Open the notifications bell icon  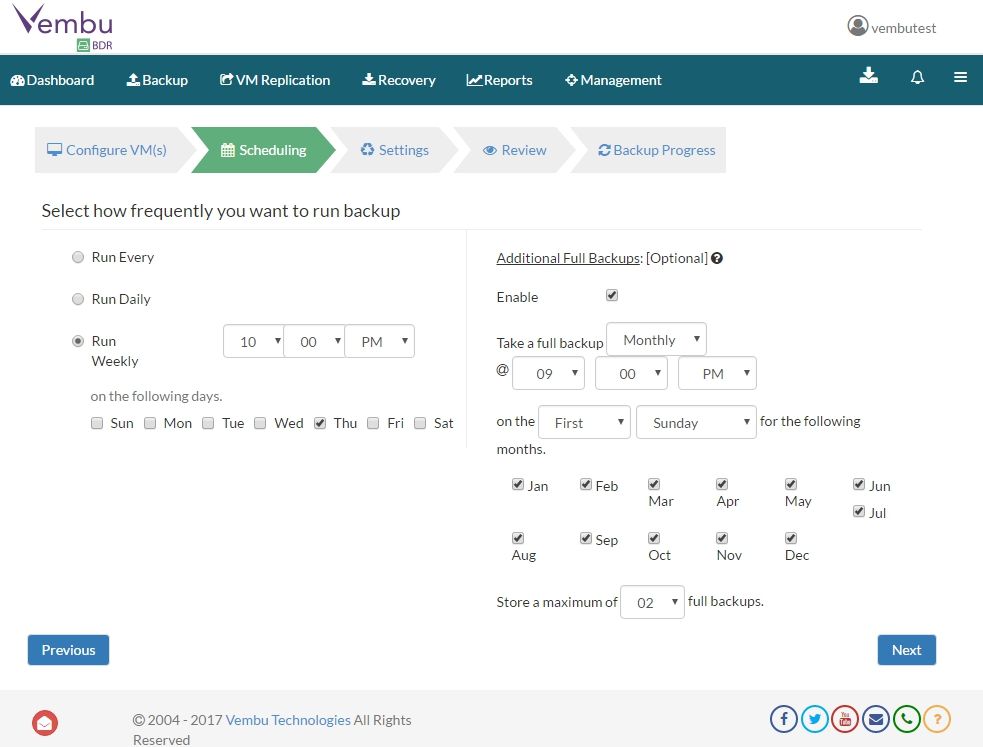pyautogui.click(x=917, y=77)
